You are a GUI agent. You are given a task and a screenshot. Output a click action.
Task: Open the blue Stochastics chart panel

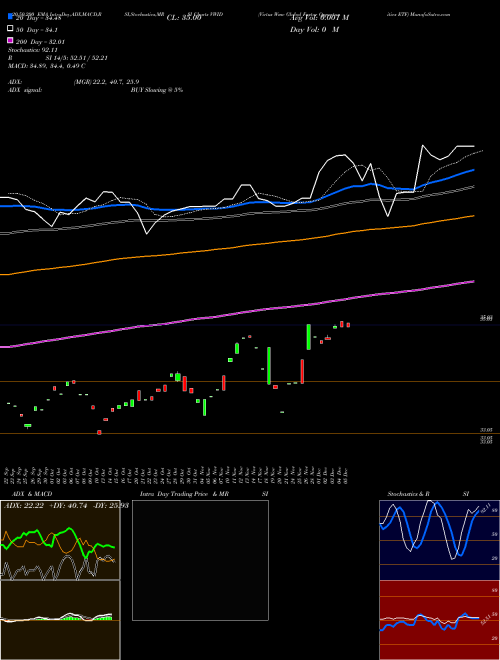[x=439, y=540]
